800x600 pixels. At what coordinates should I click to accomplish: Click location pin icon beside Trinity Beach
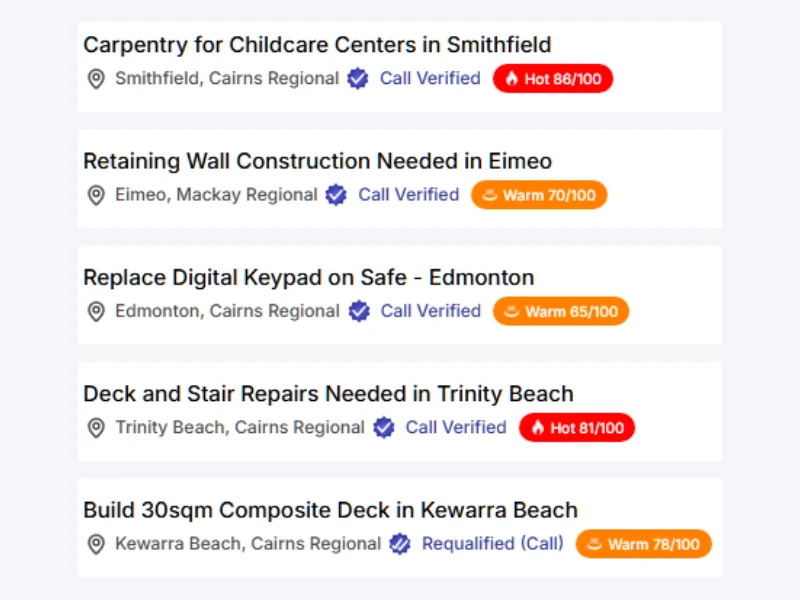tap(96, 428)
